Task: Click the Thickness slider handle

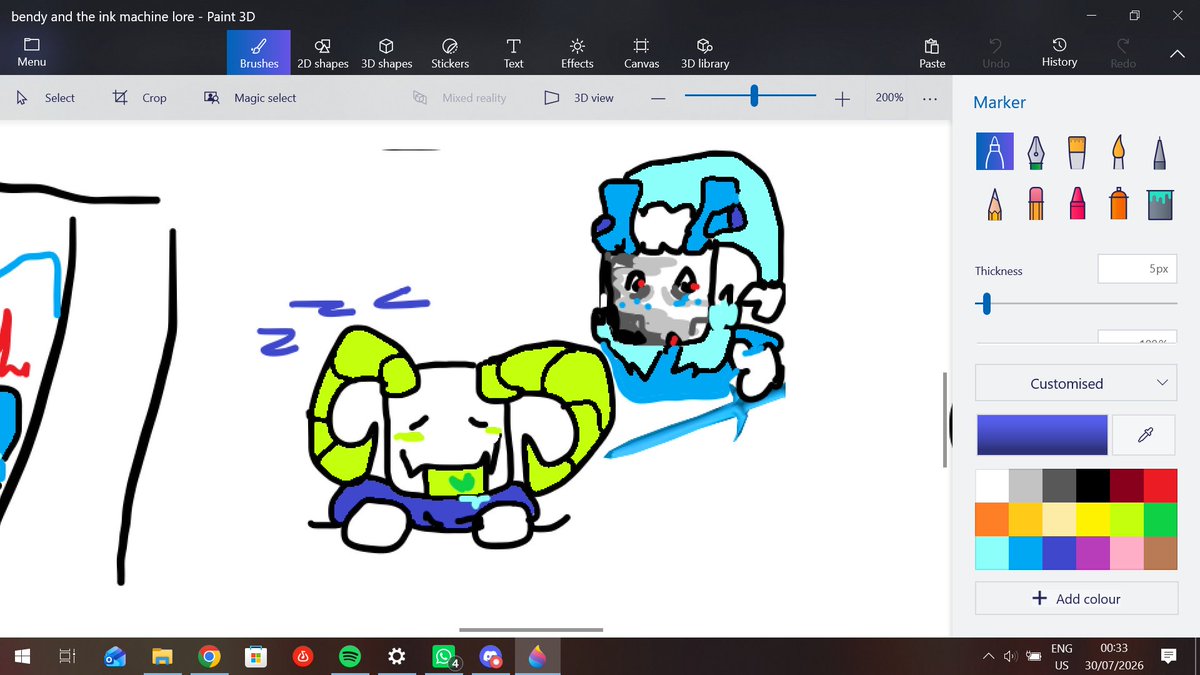Action: pyautogui.click(x=987, y=303)
